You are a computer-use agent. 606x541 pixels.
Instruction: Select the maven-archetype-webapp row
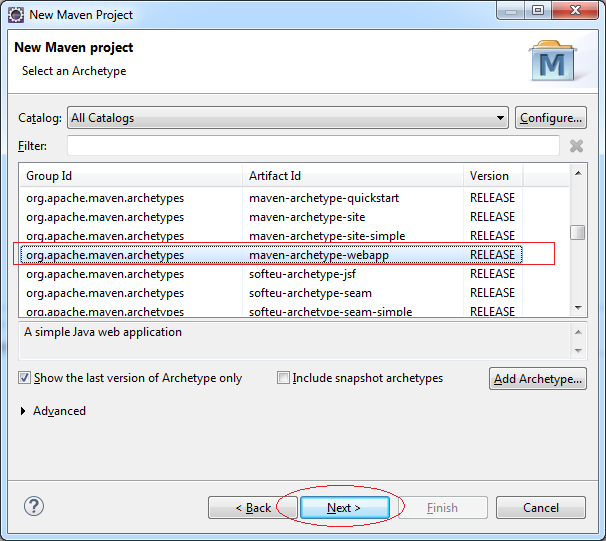tap(271, 255)
